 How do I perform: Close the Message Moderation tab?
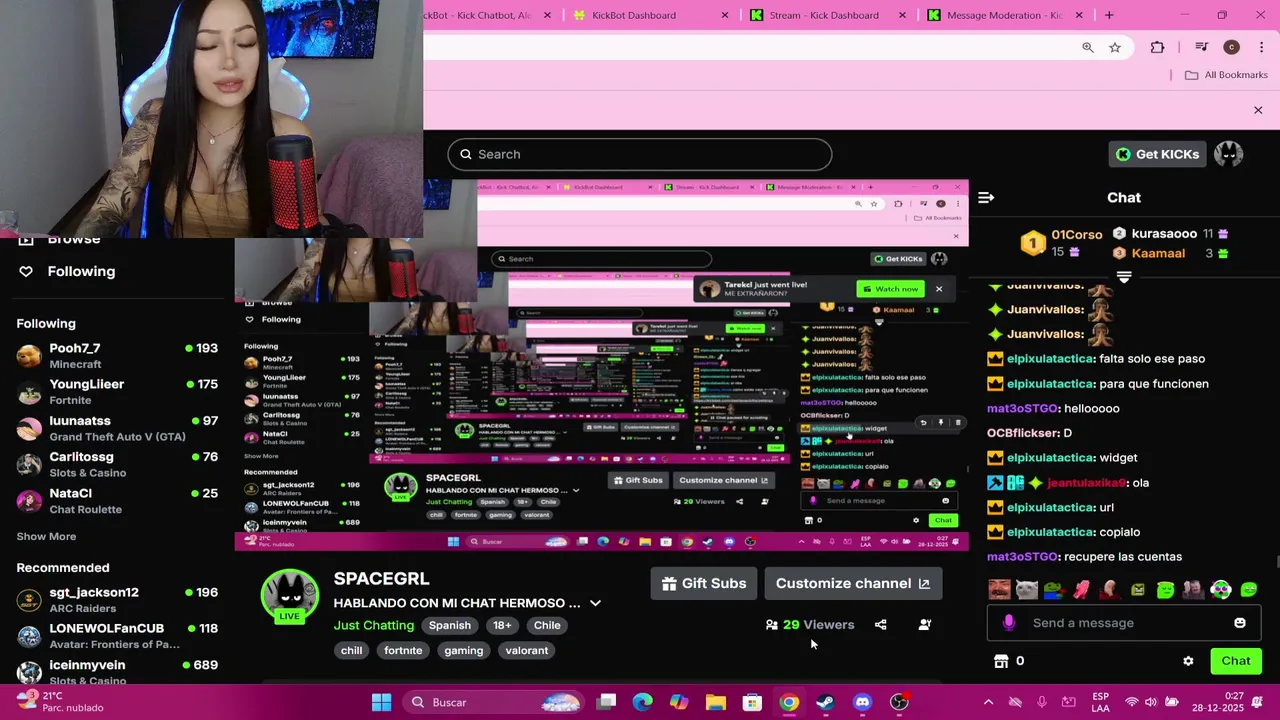point(1079,15)
